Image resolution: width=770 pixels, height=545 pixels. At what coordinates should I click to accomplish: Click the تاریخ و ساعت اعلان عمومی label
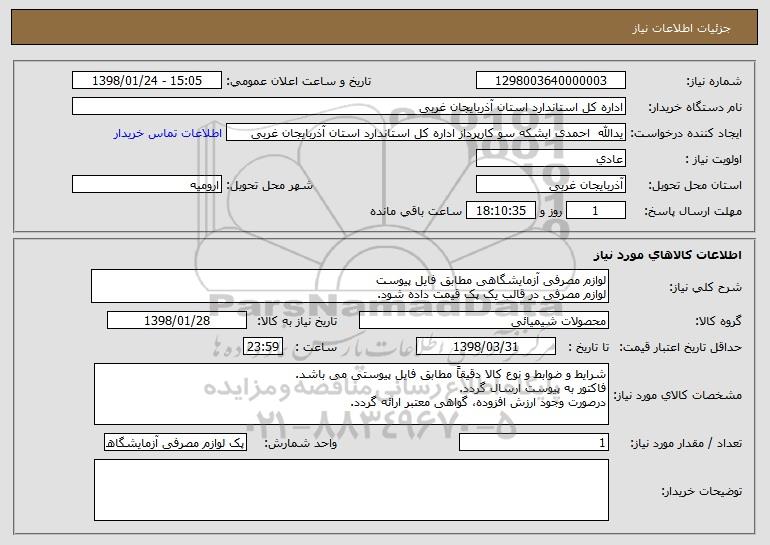(299, 81)
